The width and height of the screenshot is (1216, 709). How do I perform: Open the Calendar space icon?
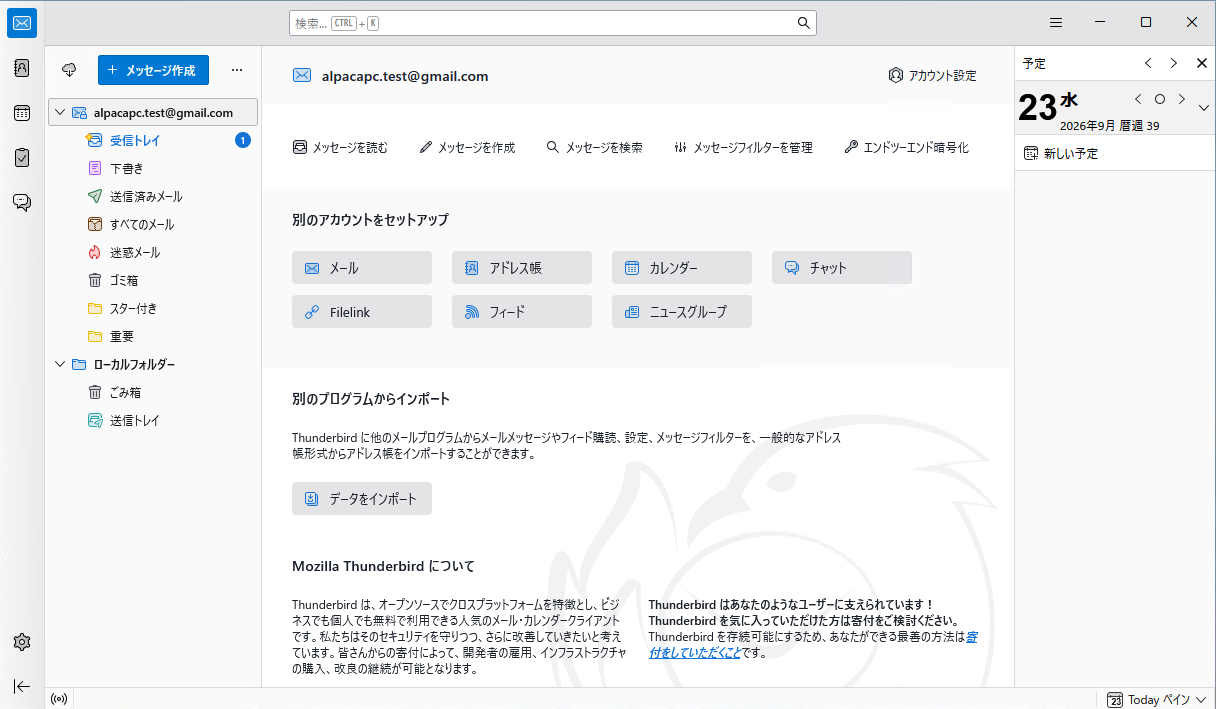tap(22, 113)
